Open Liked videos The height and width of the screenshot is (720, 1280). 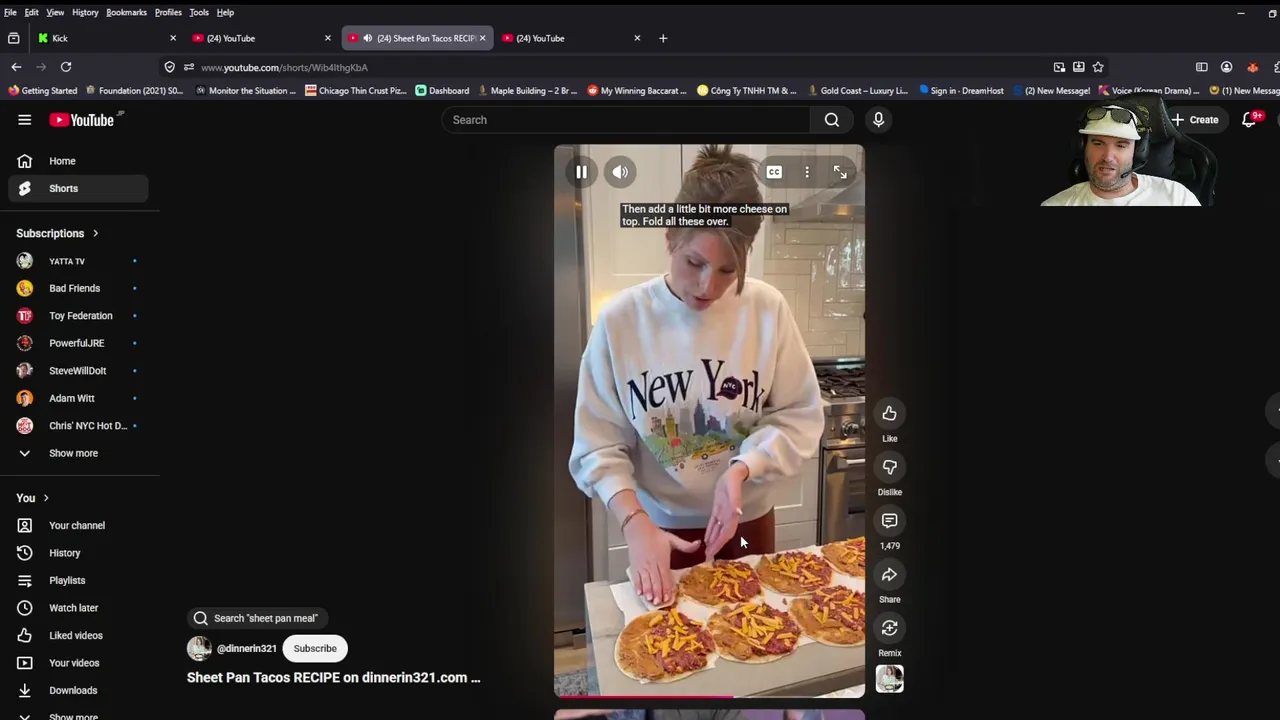[78, 635]
